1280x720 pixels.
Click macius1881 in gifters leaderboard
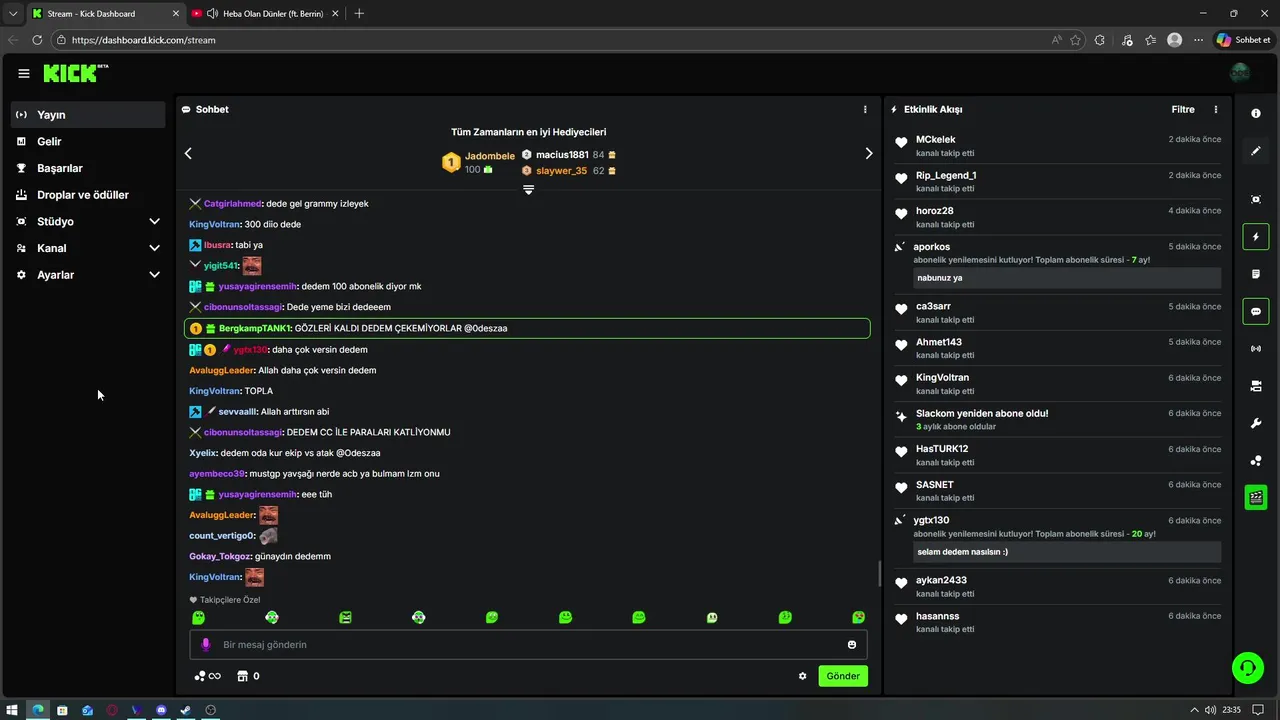[x=562, y=155]
